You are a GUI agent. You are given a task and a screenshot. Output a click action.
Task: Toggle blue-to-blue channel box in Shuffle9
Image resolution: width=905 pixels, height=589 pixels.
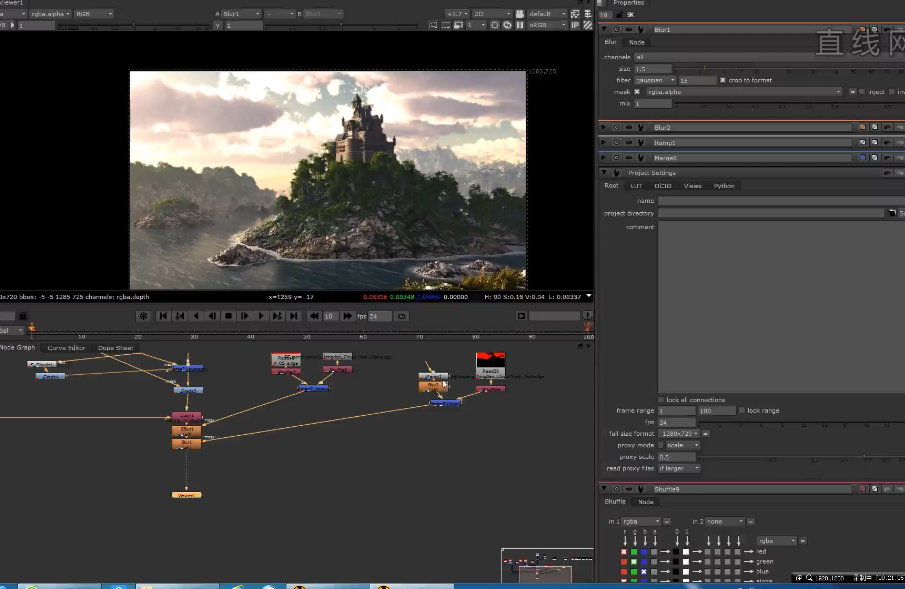(x=644, y=572)
